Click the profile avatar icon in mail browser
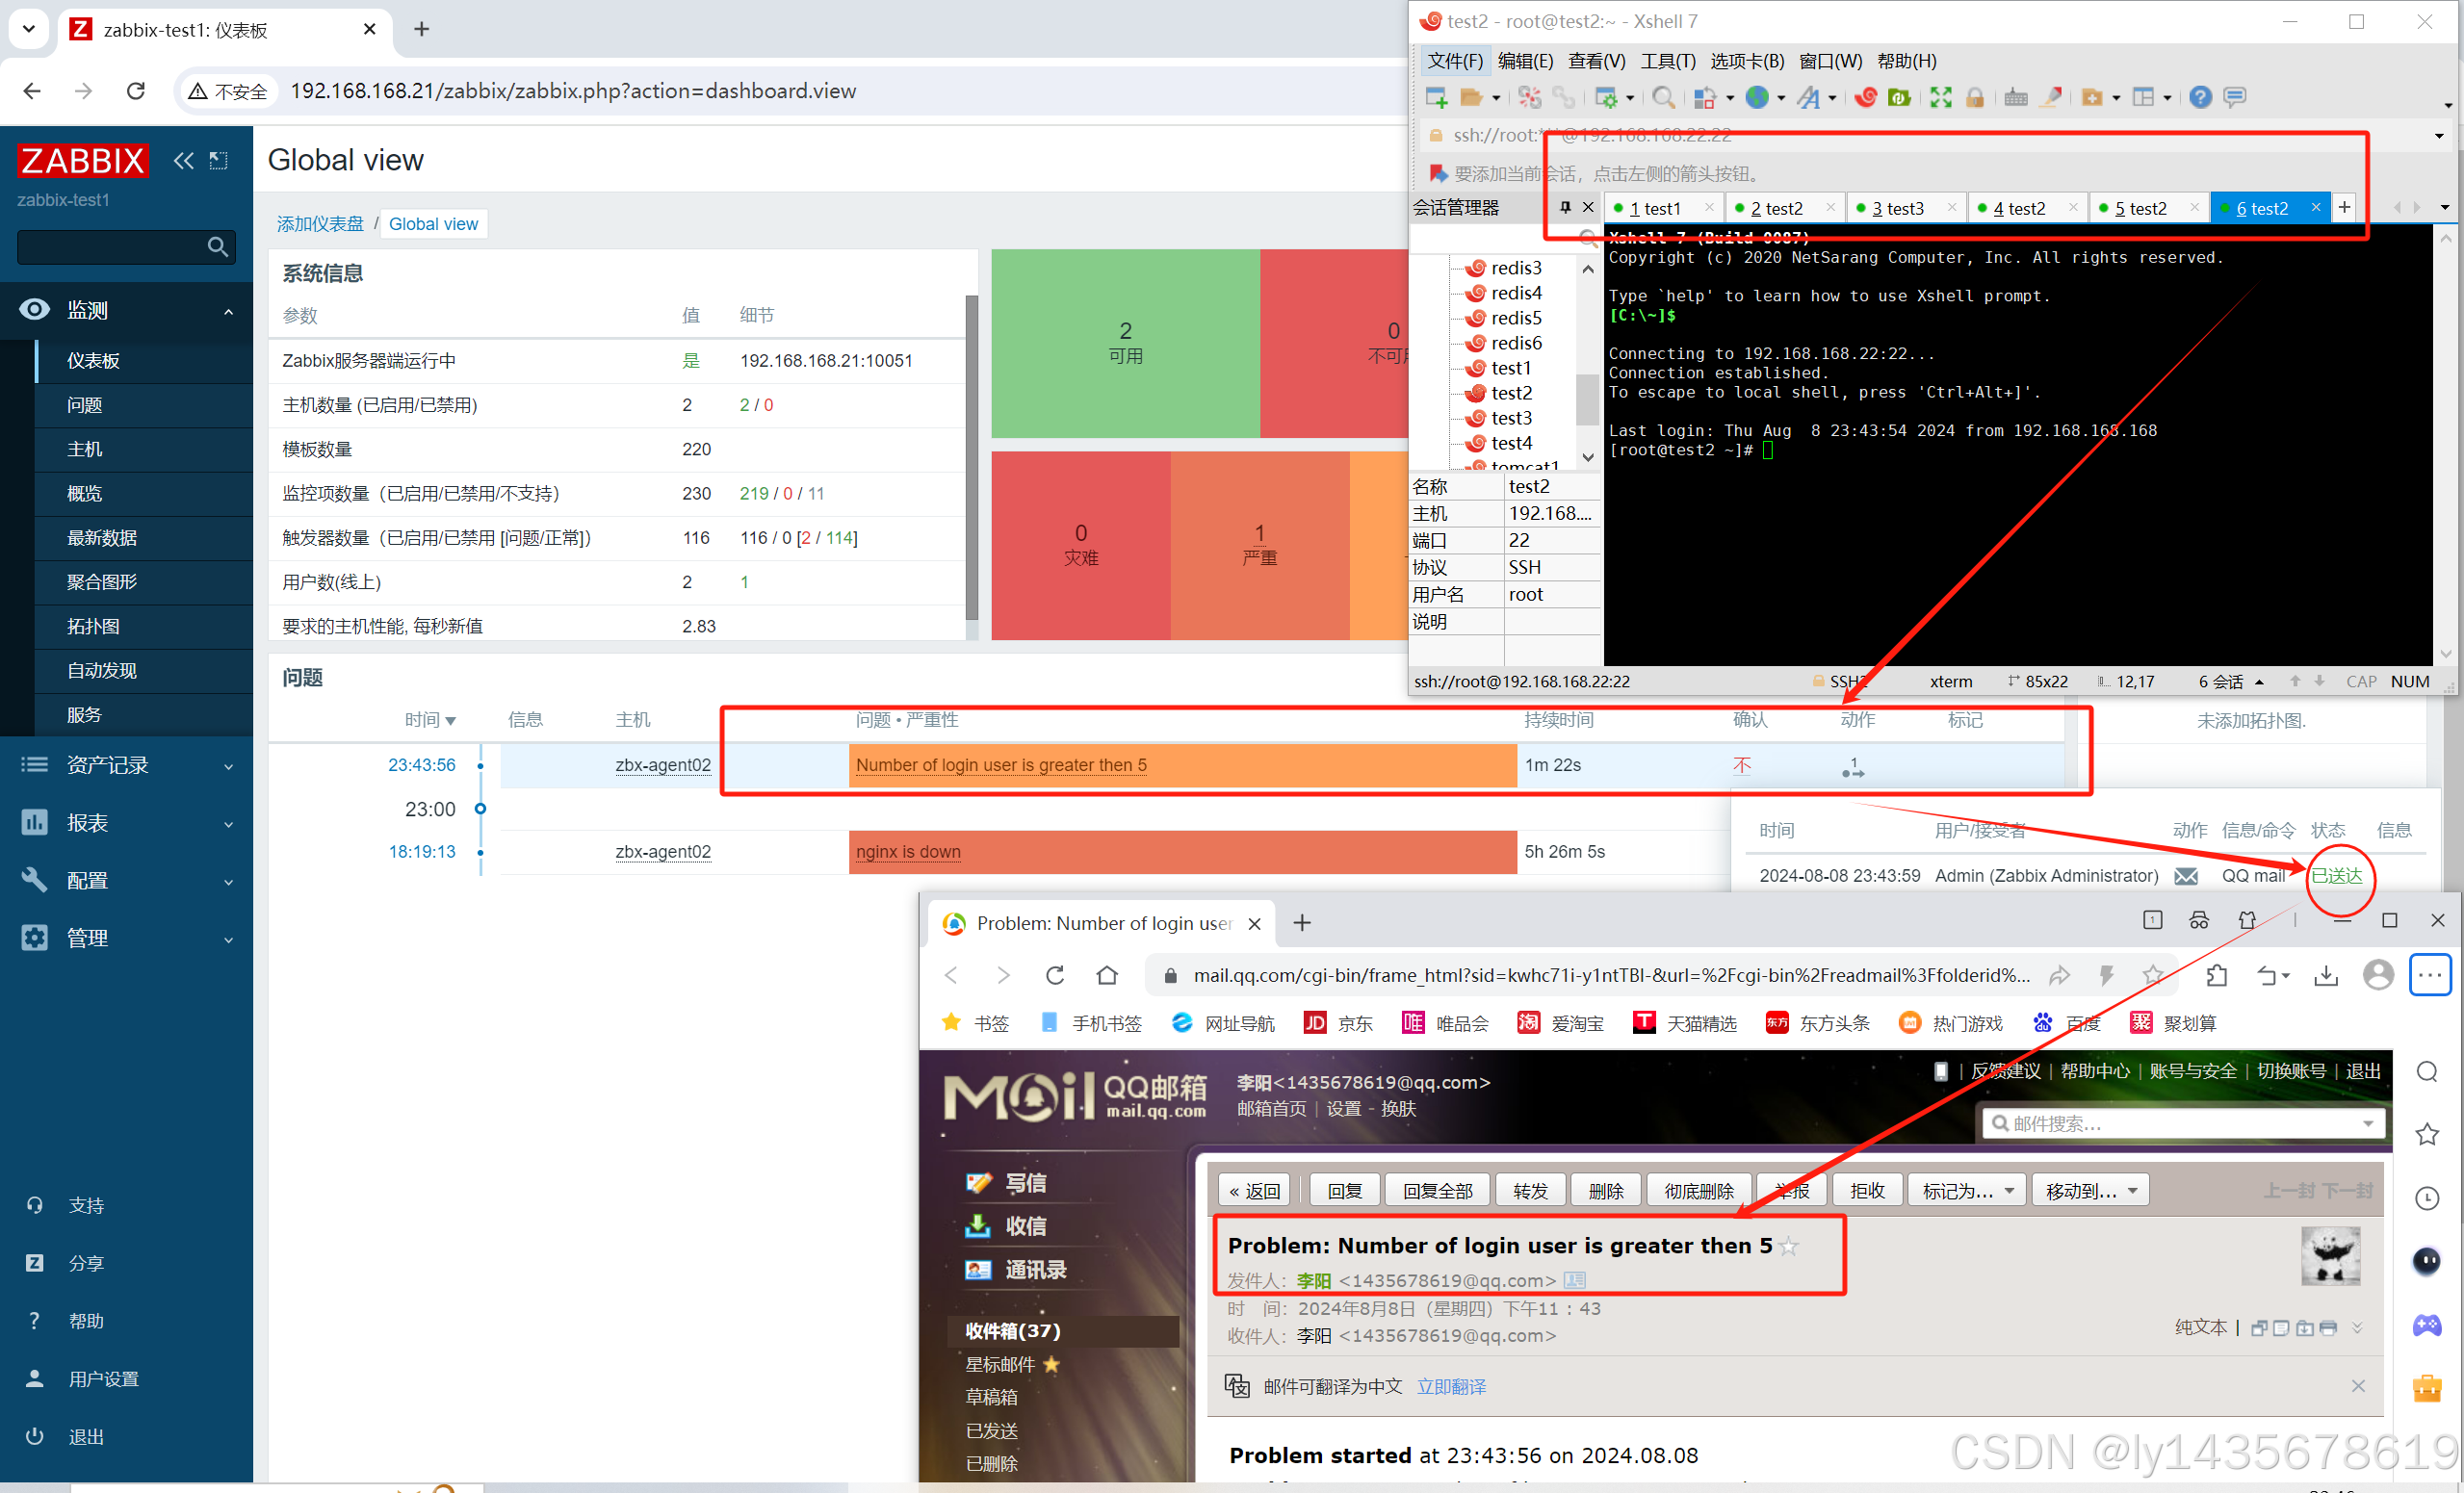This screenshot has height=1493, width=2464. click(2378, 975)
